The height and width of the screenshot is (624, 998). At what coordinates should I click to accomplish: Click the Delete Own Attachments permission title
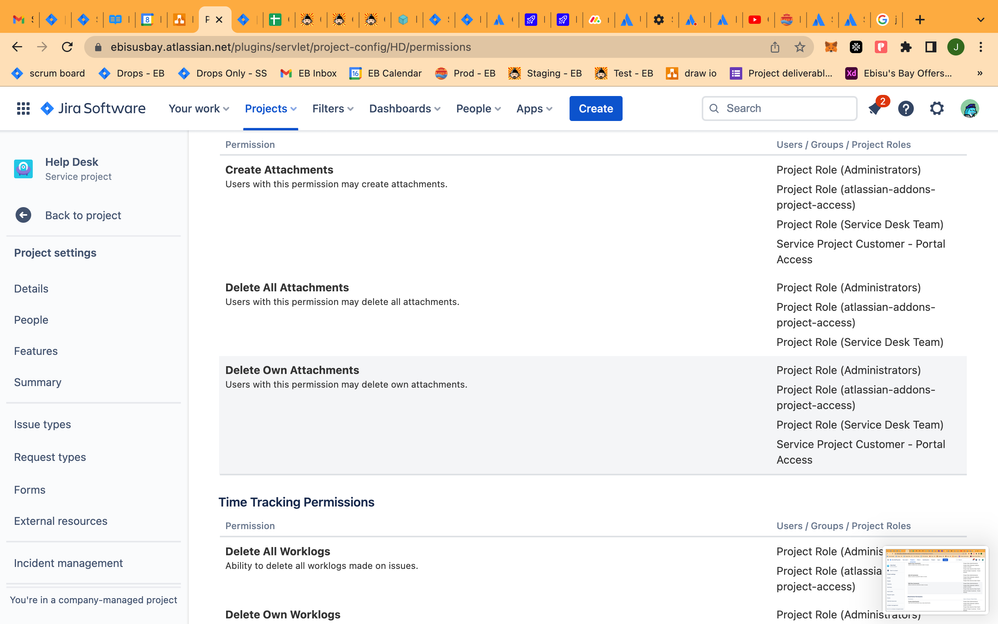coord(292,370)
